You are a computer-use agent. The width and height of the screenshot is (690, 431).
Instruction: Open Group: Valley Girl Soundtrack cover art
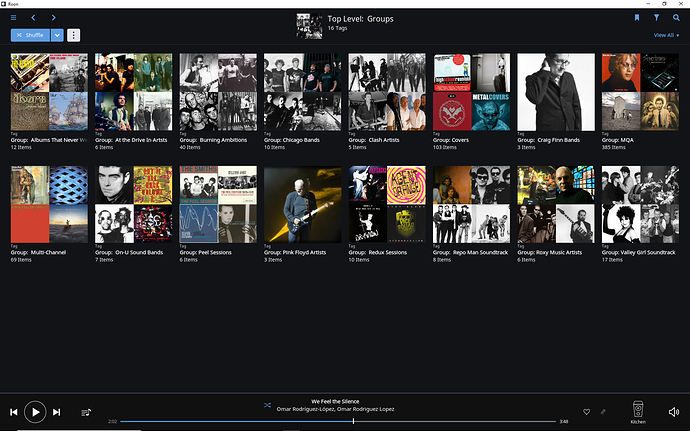640,204
